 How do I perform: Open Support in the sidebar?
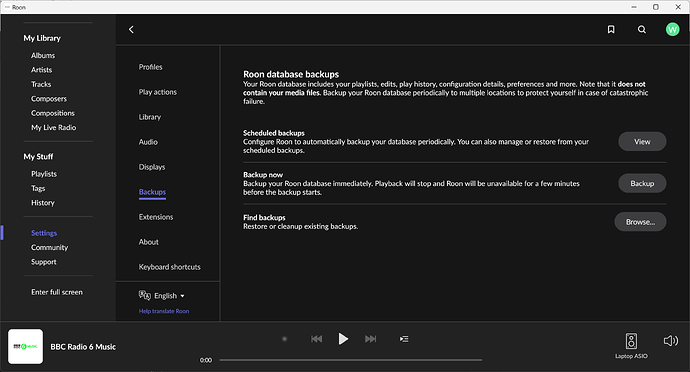click(x=44, y=262)
